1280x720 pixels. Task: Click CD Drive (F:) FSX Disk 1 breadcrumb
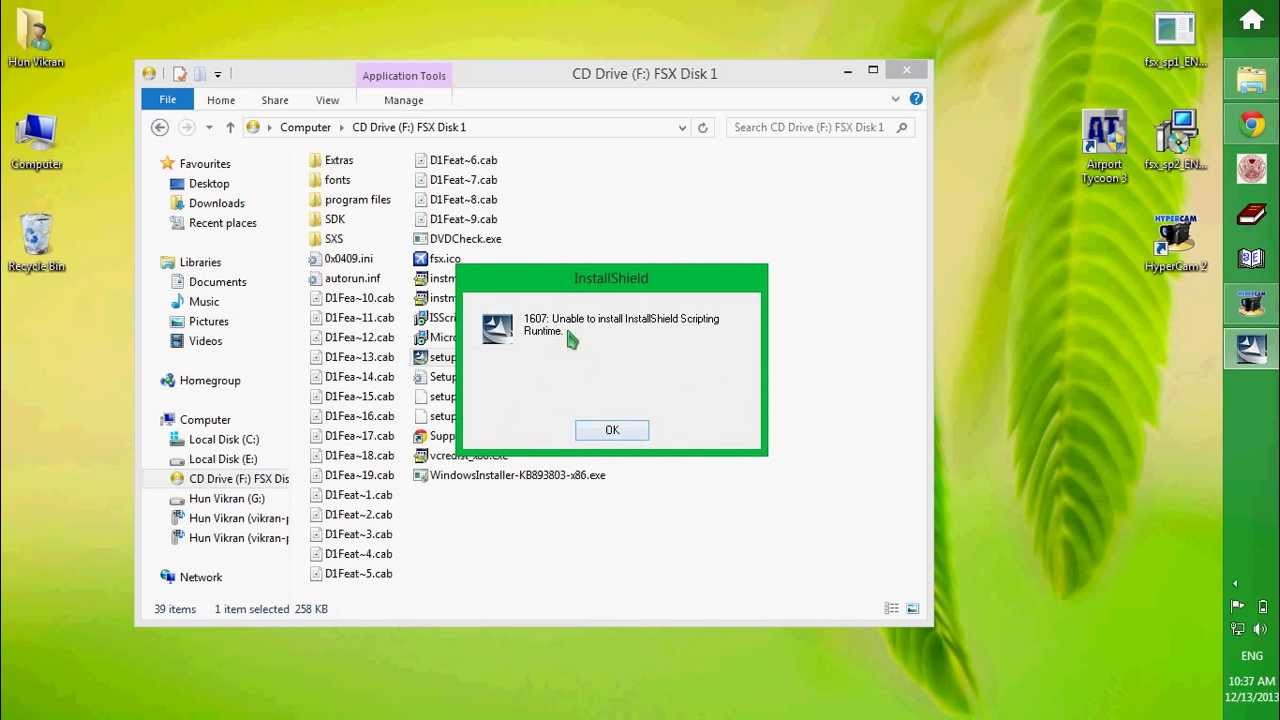tap(409, 128)
